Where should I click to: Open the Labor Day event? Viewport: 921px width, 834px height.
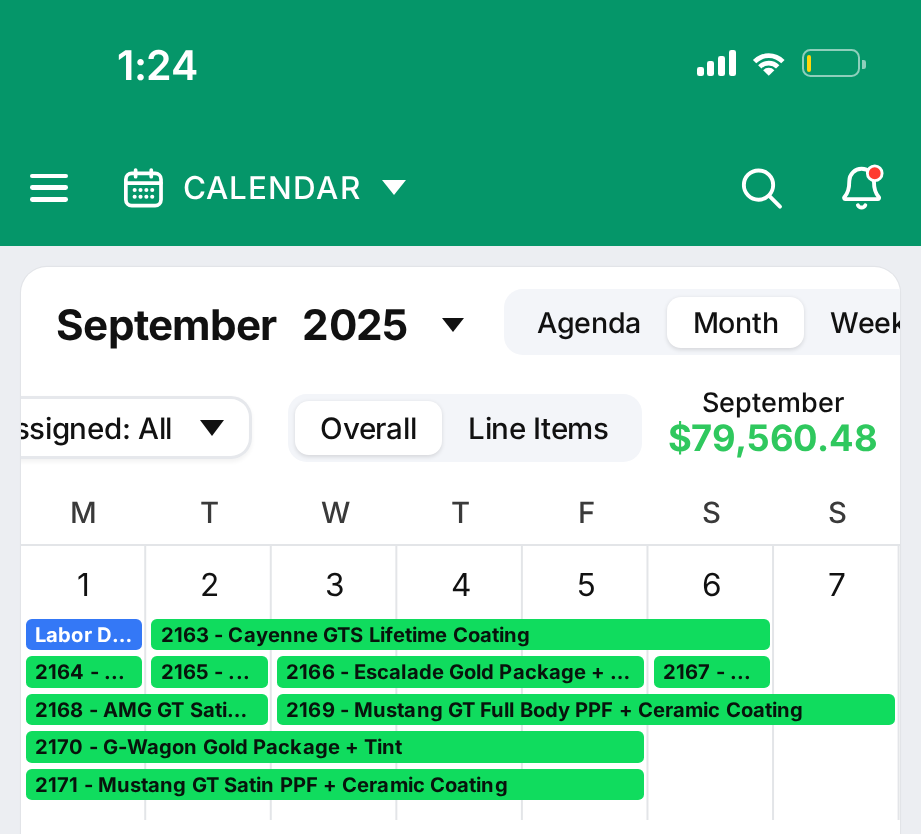[x=84, y=634]
